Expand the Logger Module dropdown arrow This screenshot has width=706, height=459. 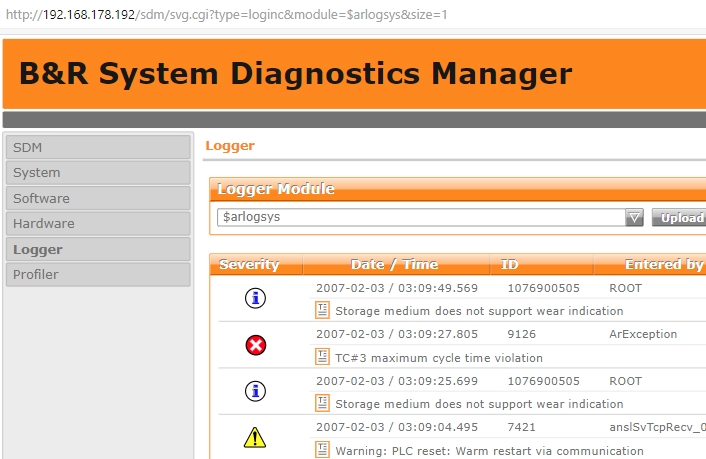point(634,218)
